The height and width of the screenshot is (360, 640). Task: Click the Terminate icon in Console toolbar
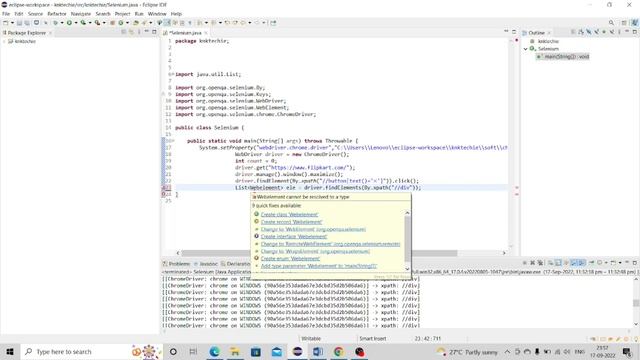click(525, 263)
